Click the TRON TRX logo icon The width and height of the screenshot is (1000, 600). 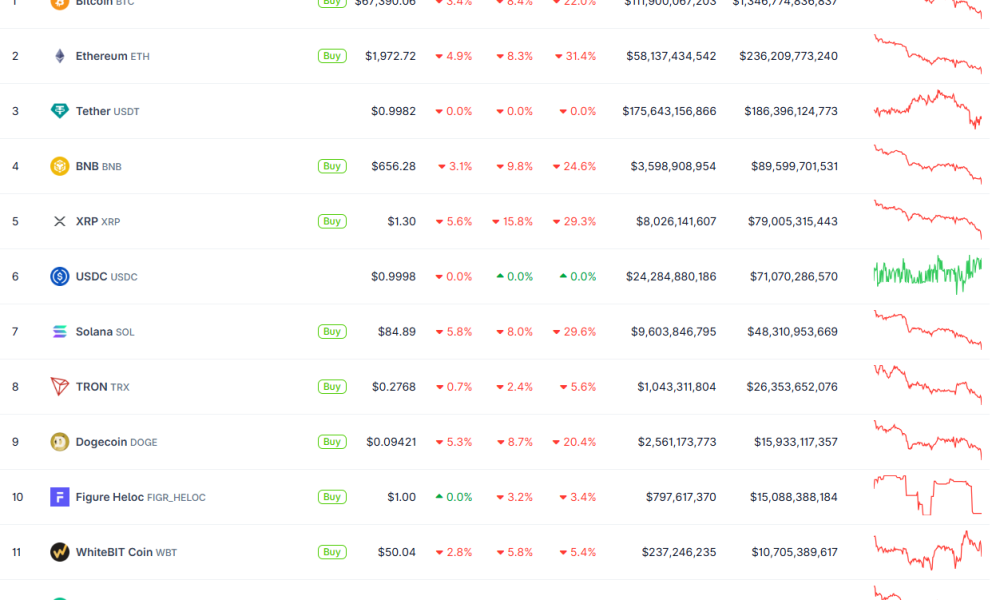(x=59, y=386)
